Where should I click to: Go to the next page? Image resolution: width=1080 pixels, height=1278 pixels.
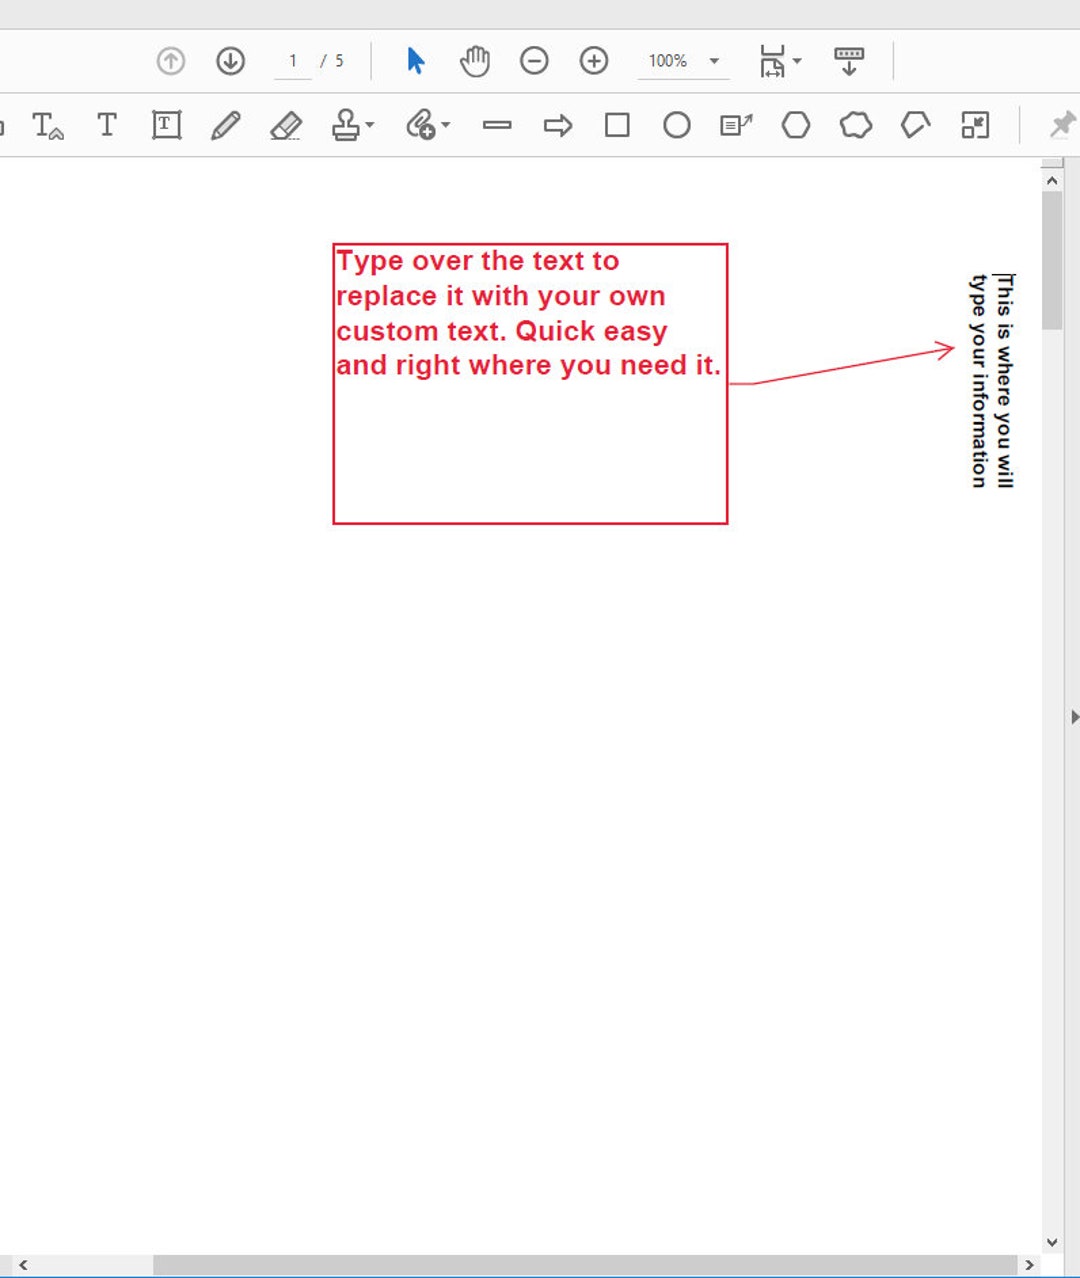tap(229, 60)
